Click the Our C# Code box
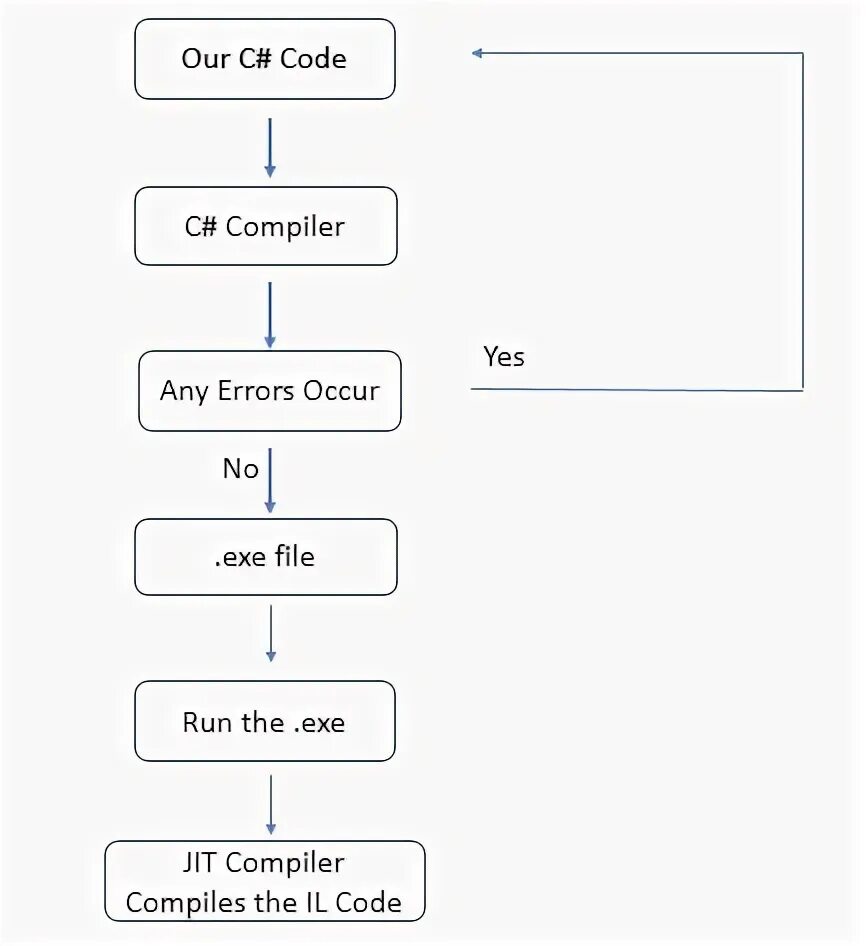 pyautogui.click(x=265, y=59)
